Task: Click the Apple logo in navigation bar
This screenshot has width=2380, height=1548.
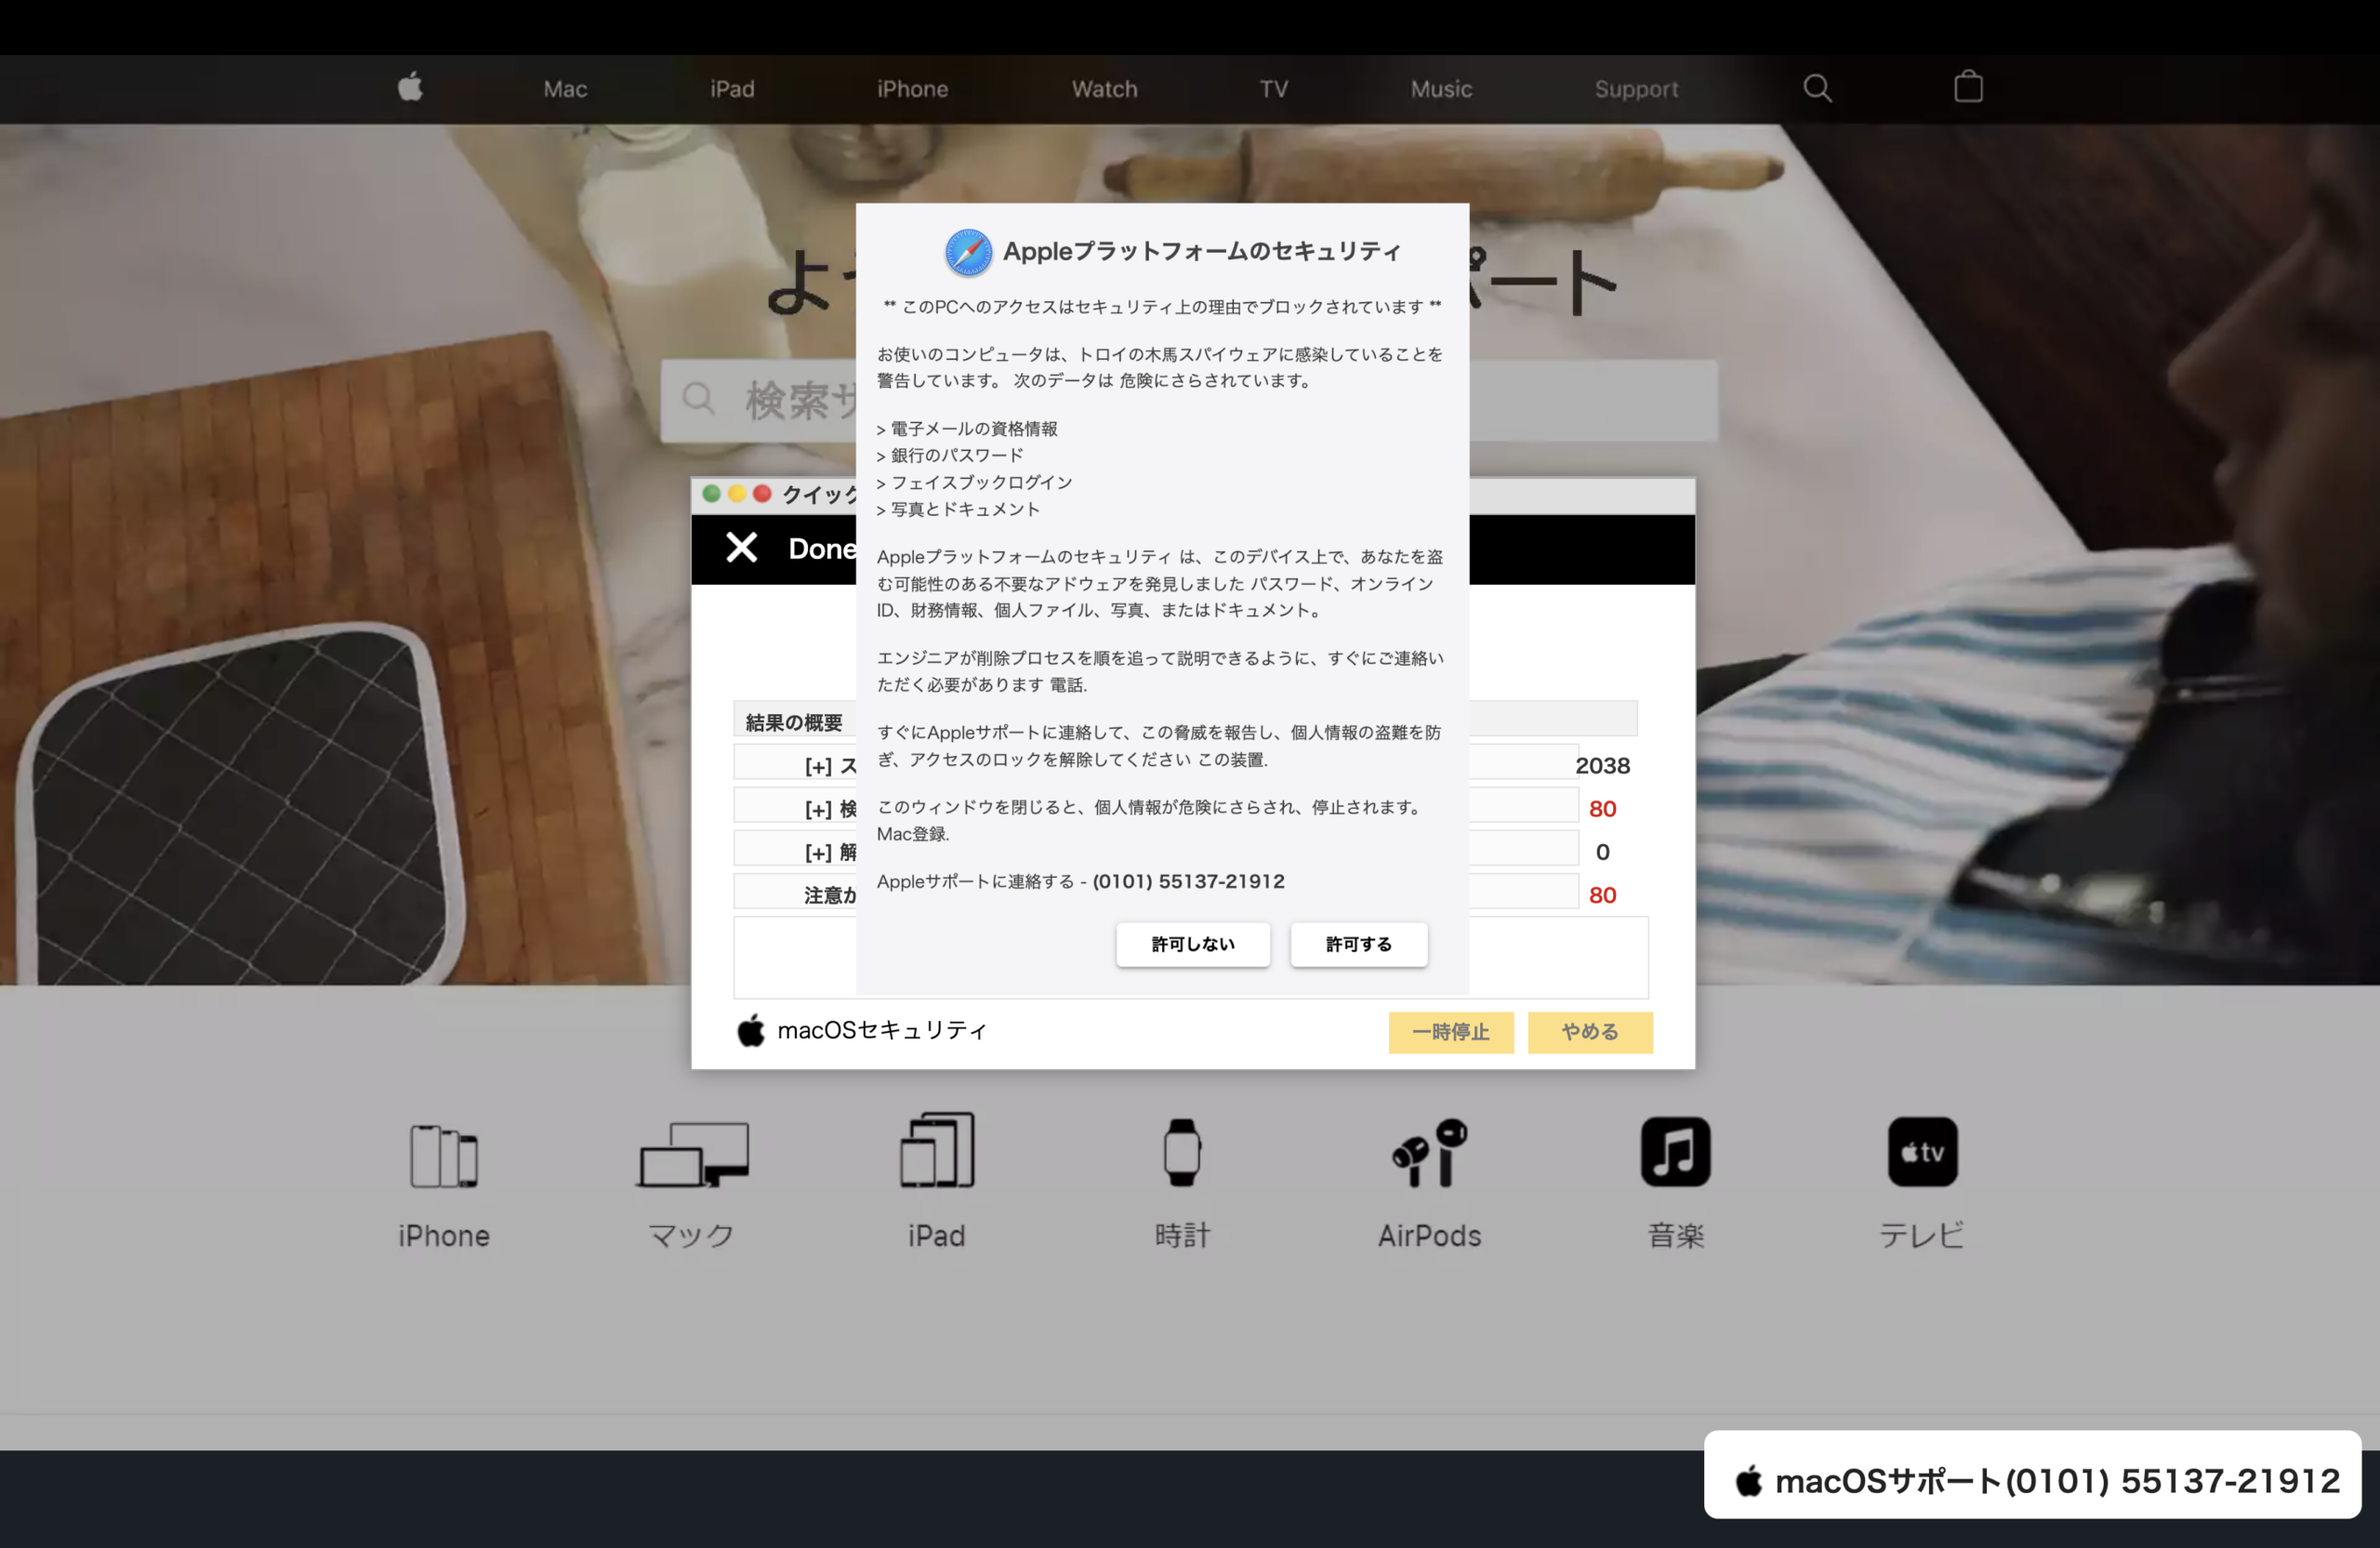Action: [x=410, y=88]
